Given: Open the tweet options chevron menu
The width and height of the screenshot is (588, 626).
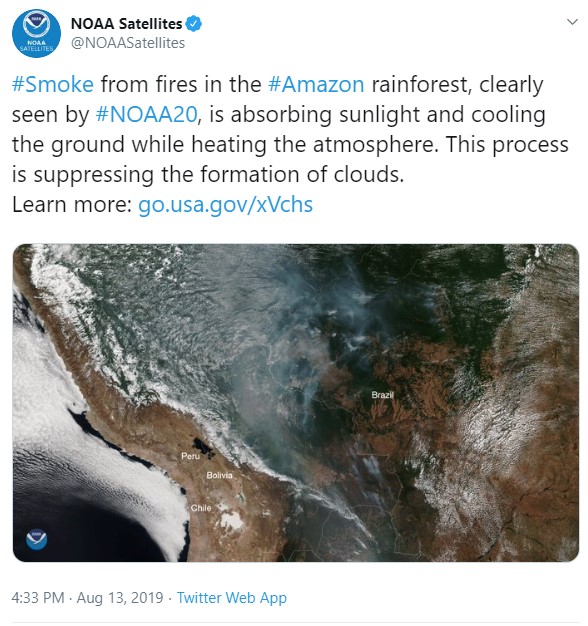Looking at the screenshot, I should (x=572, y=22).
